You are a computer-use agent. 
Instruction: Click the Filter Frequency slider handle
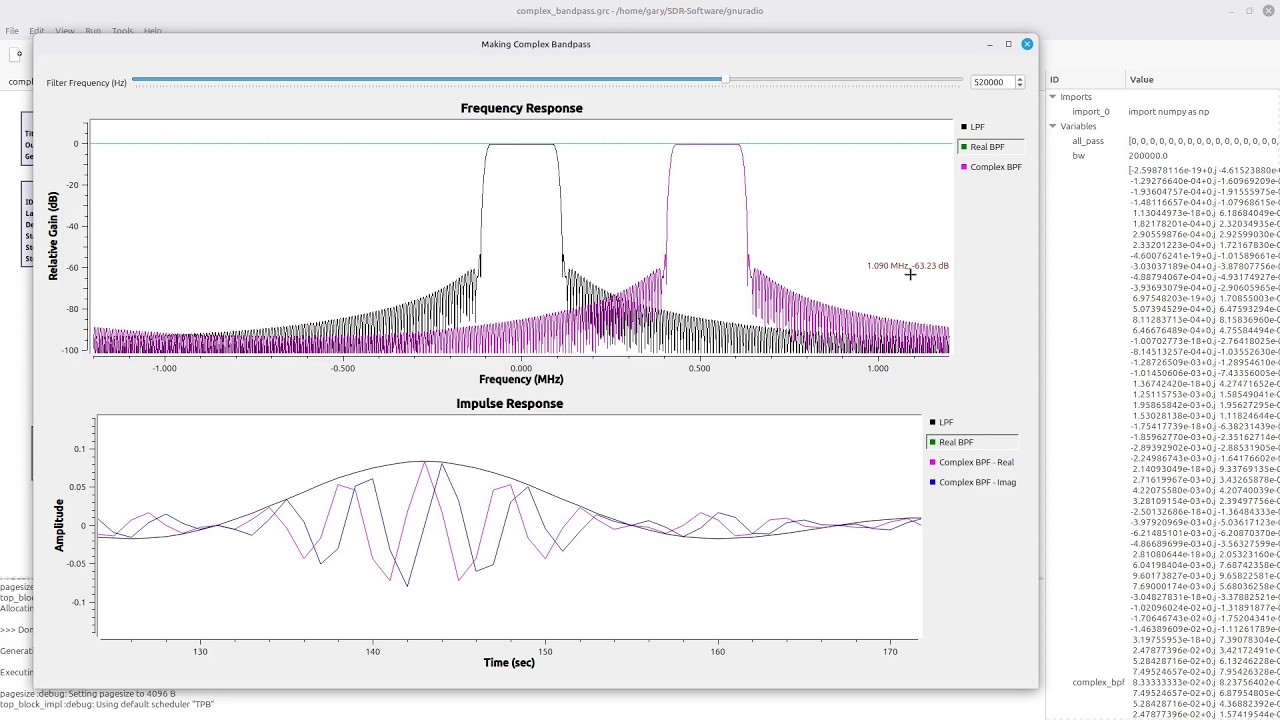click(725, 79)
